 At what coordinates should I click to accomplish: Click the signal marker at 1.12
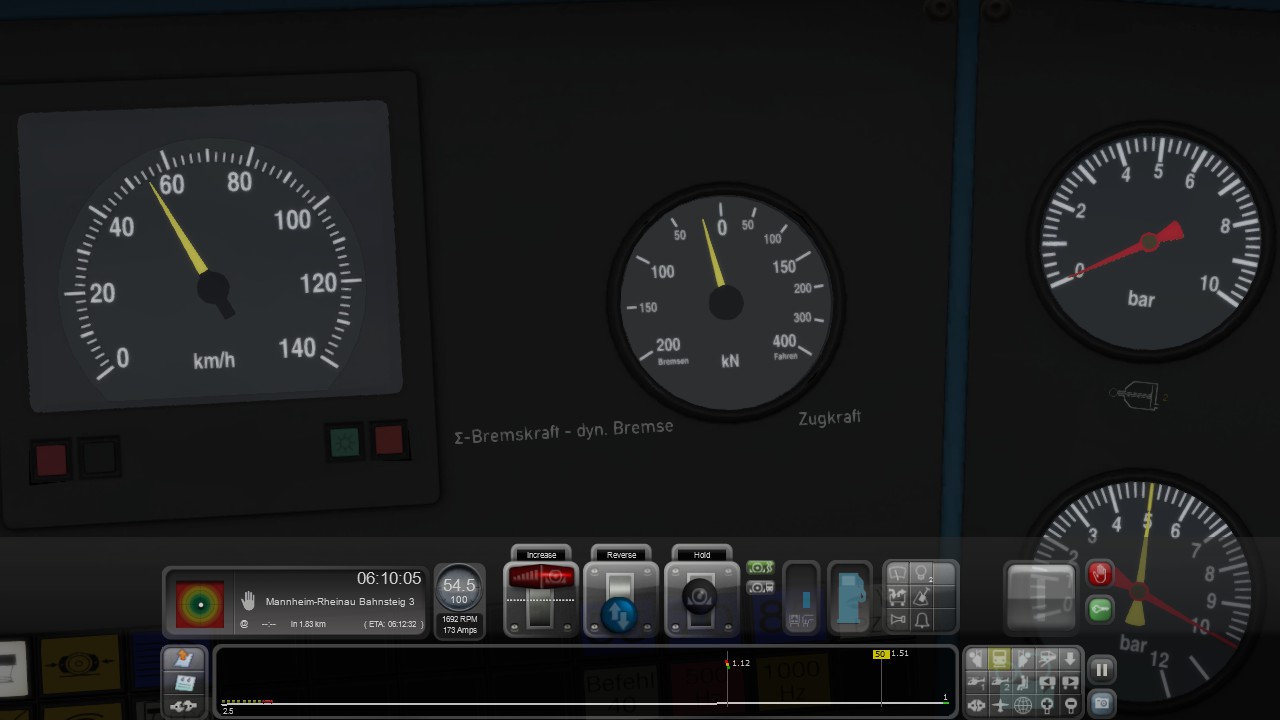(727, 663)
